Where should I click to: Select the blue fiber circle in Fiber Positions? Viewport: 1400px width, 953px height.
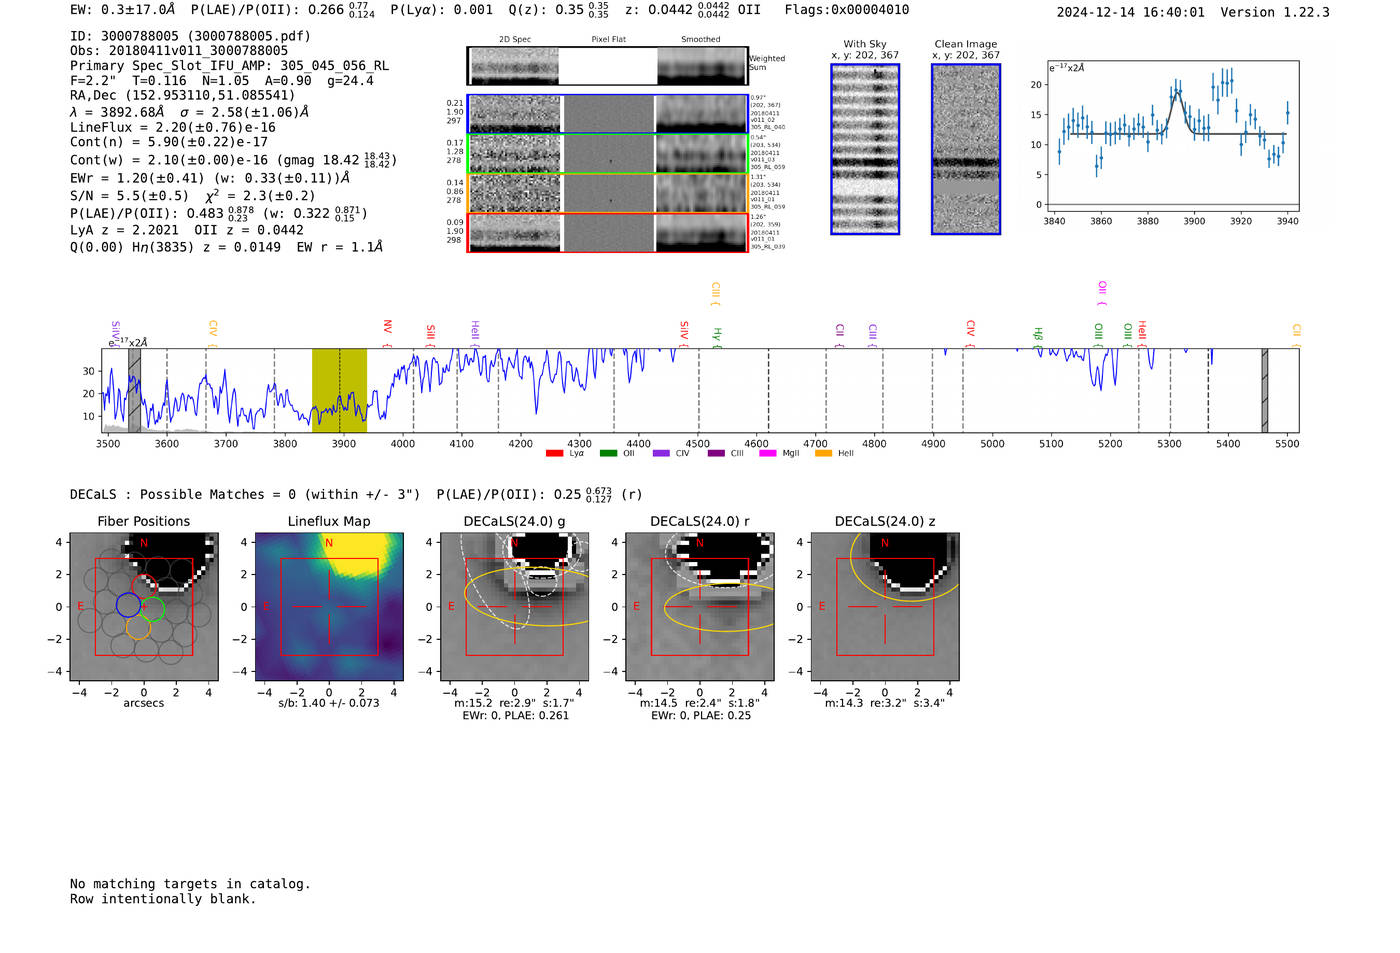[128, 605]
